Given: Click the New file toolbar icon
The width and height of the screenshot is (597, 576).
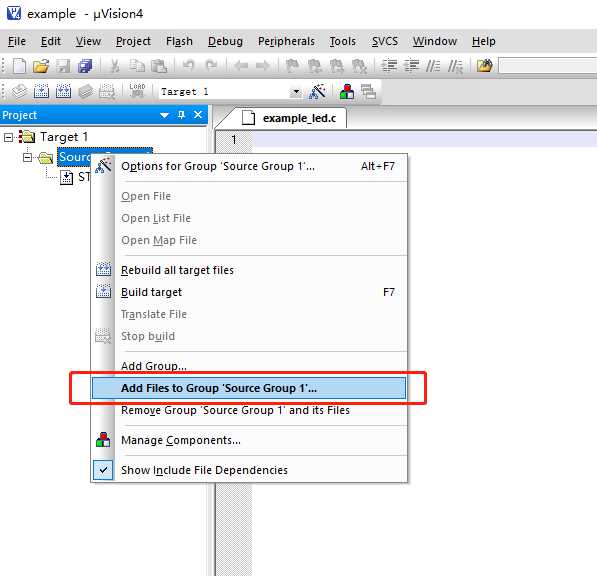Looking at the screenshot, I should 19,66.
